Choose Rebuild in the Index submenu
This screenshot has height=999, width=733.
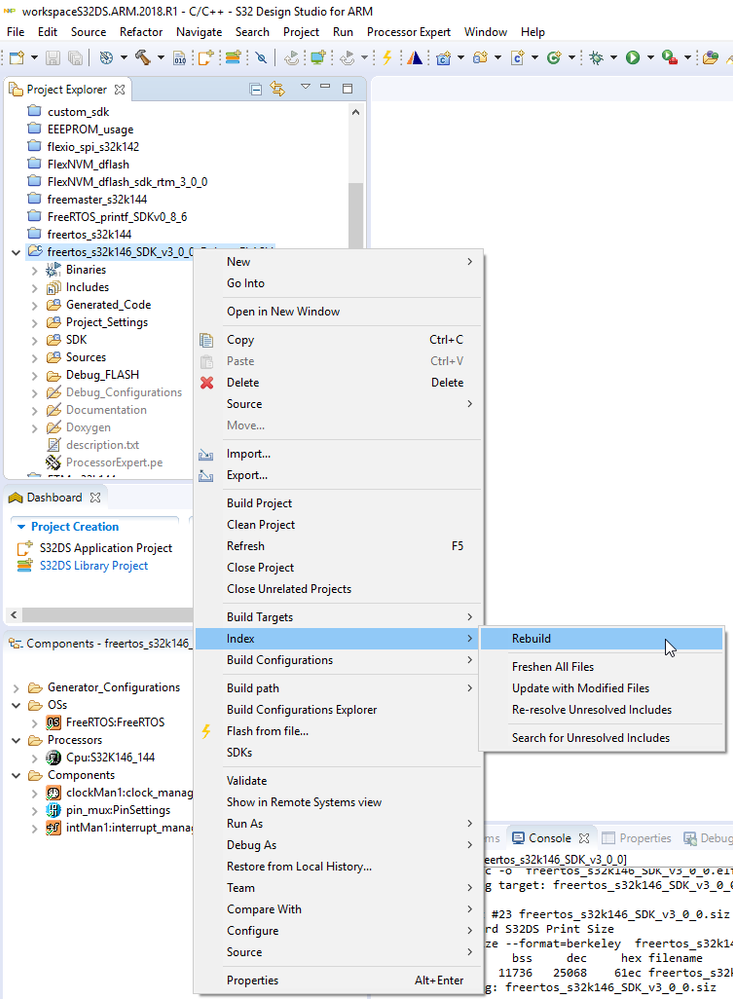pyautogui.click(x=601, y=638)
